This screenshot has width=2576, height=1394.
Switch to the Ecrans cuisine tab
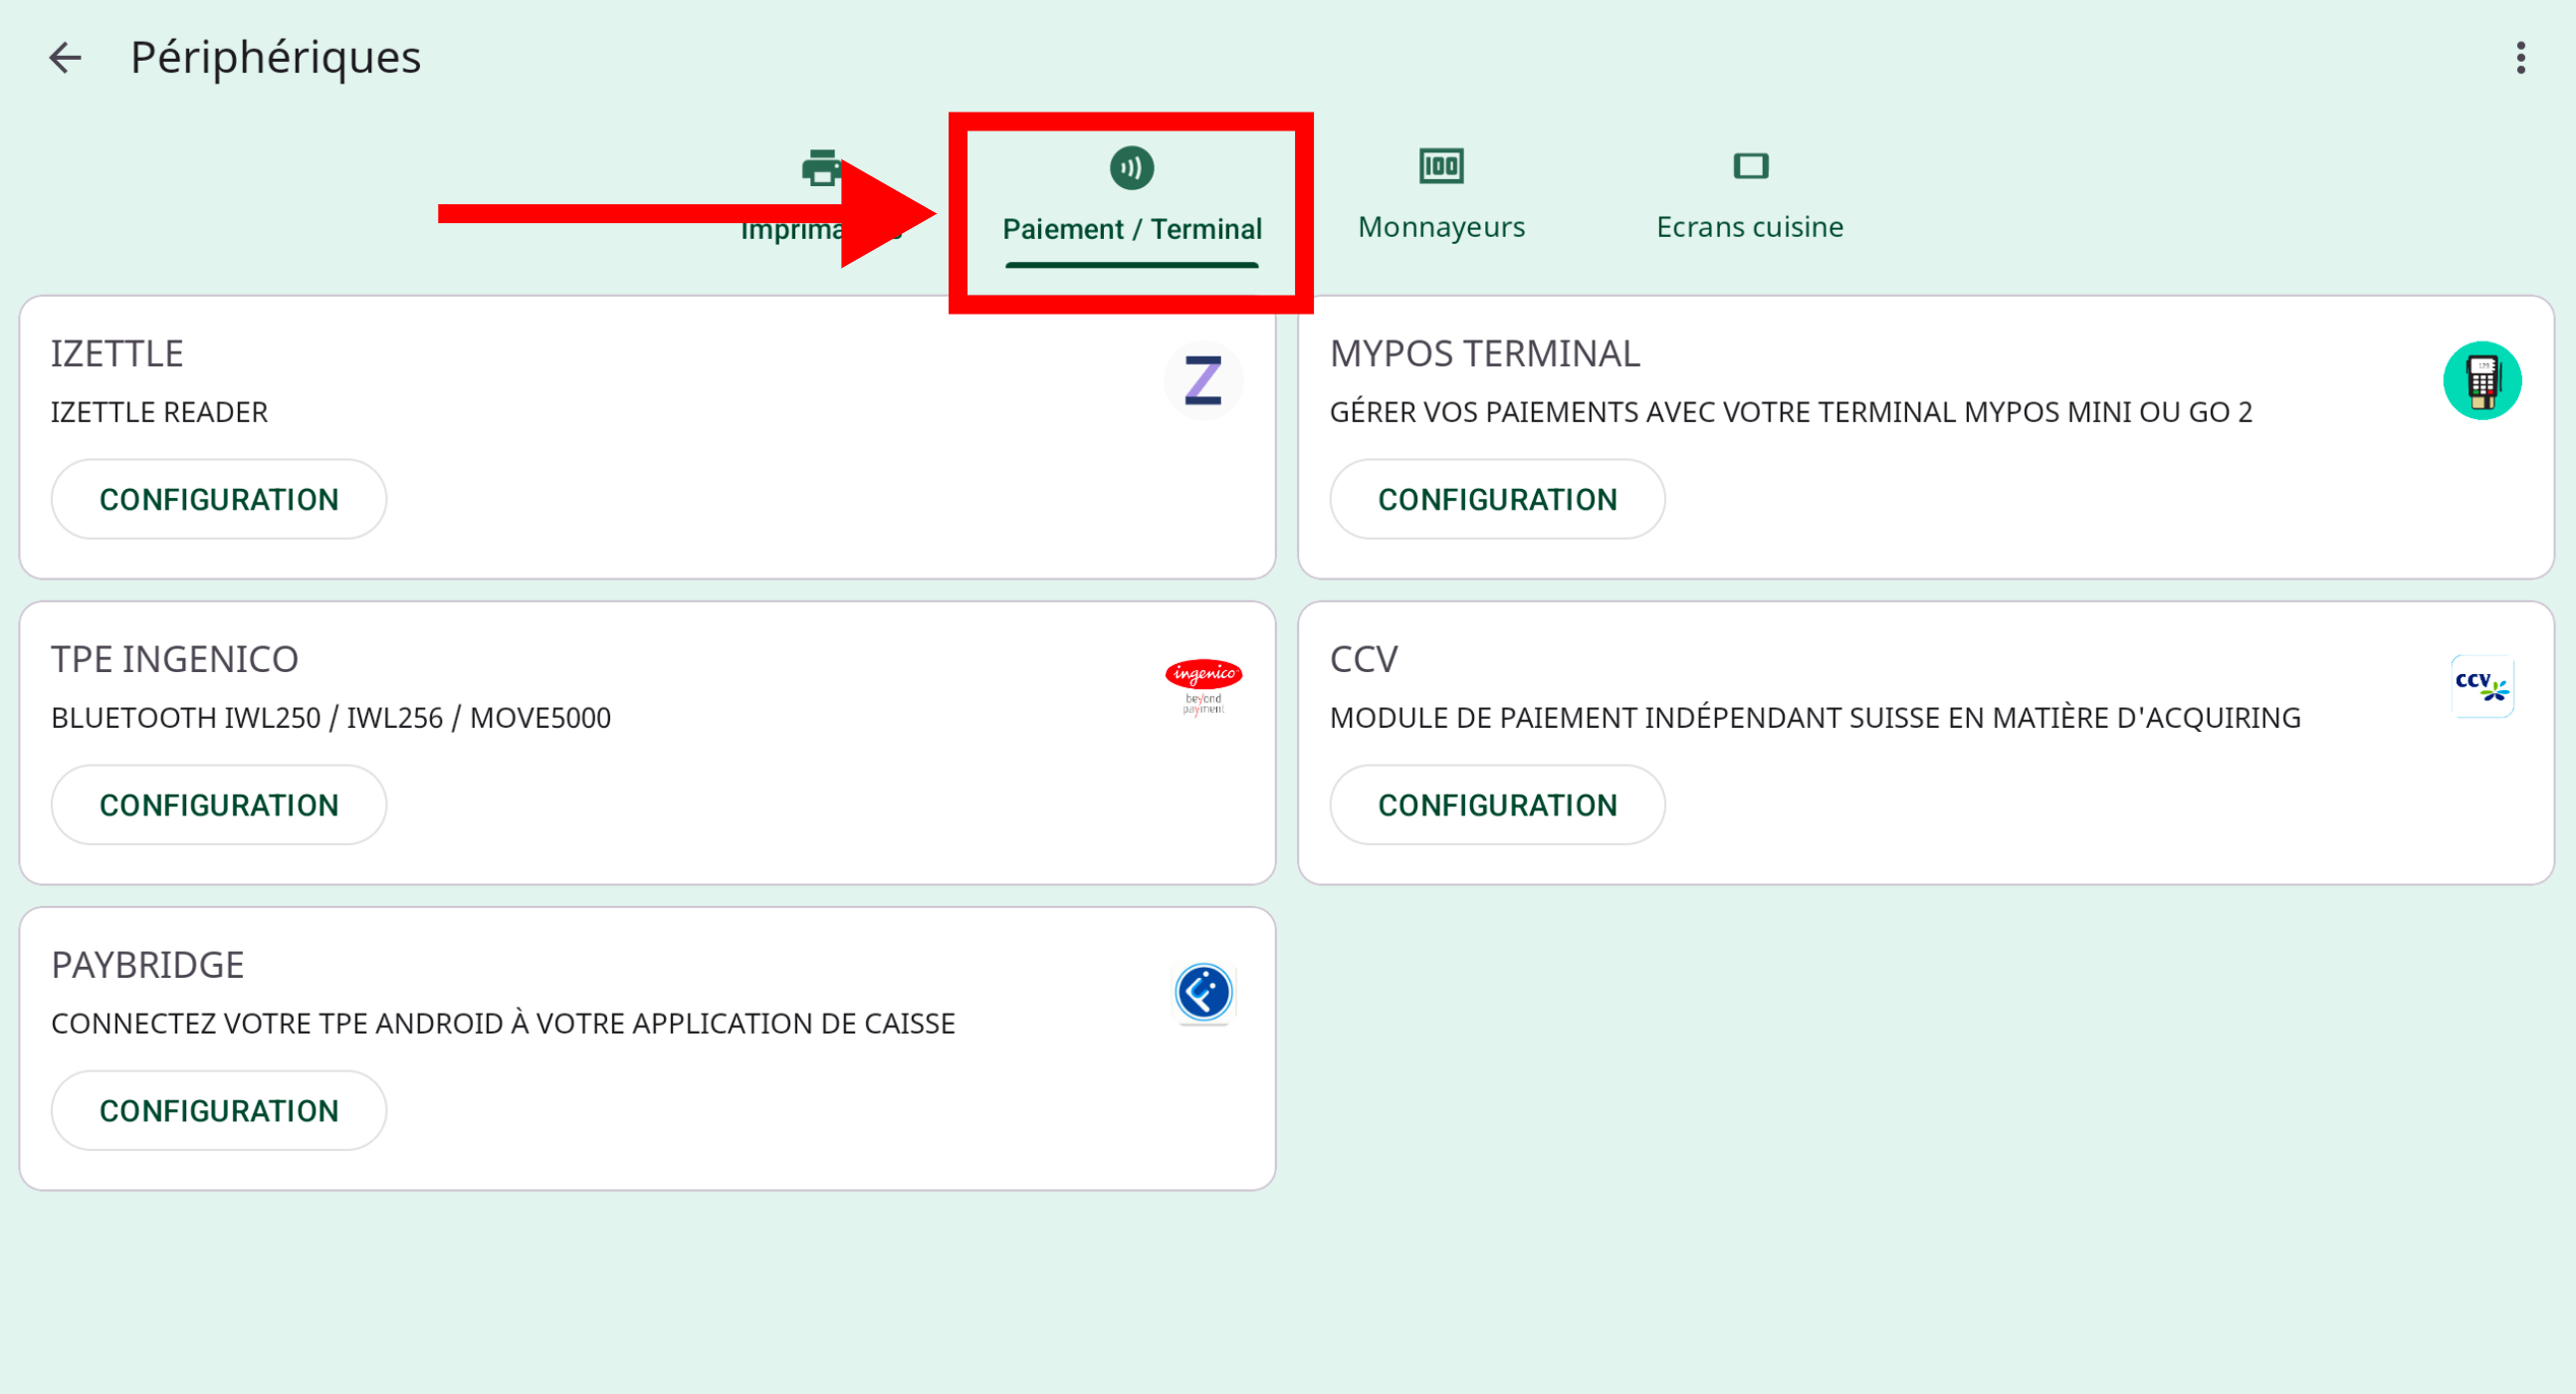pyautogui.click(x=1749, y=227)
